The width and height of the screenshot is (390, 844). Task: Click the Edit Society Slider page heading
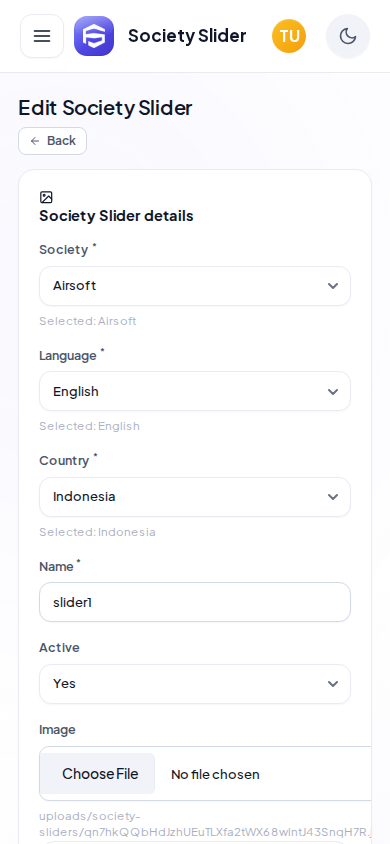tap(105, 108)
